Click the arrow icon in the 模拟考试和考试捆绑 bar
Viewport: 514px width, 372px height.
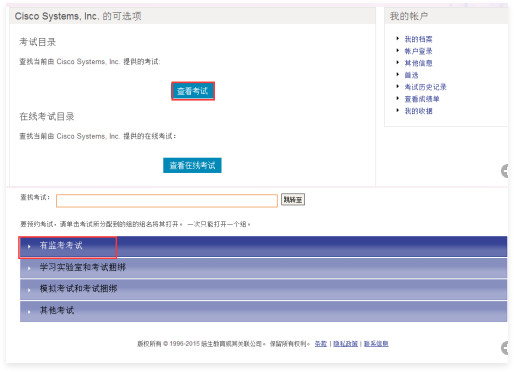pos(29,290)
